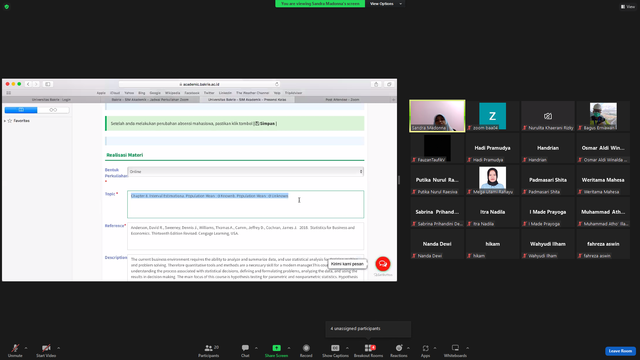The height and width of the screenshot is (360, 640).
Task: Click Safari share icon in shared window
Action: pos(376,84)
